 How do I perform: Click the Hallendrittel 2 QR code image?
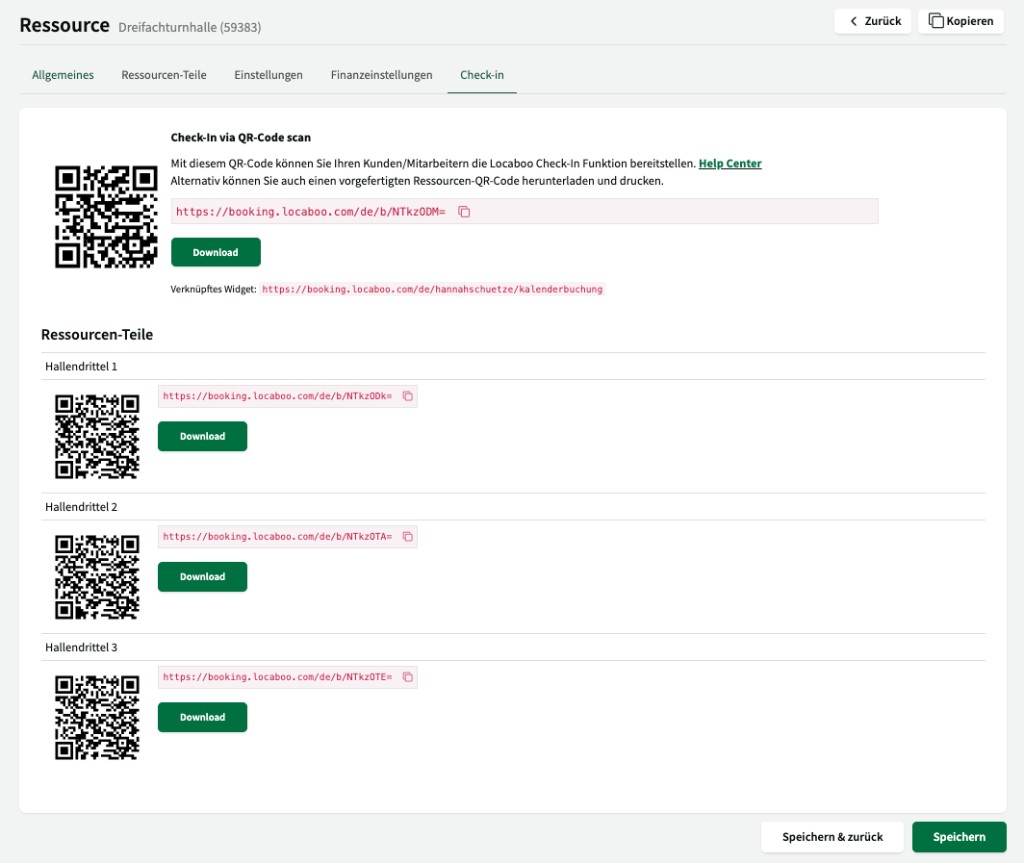pos(97,576)
